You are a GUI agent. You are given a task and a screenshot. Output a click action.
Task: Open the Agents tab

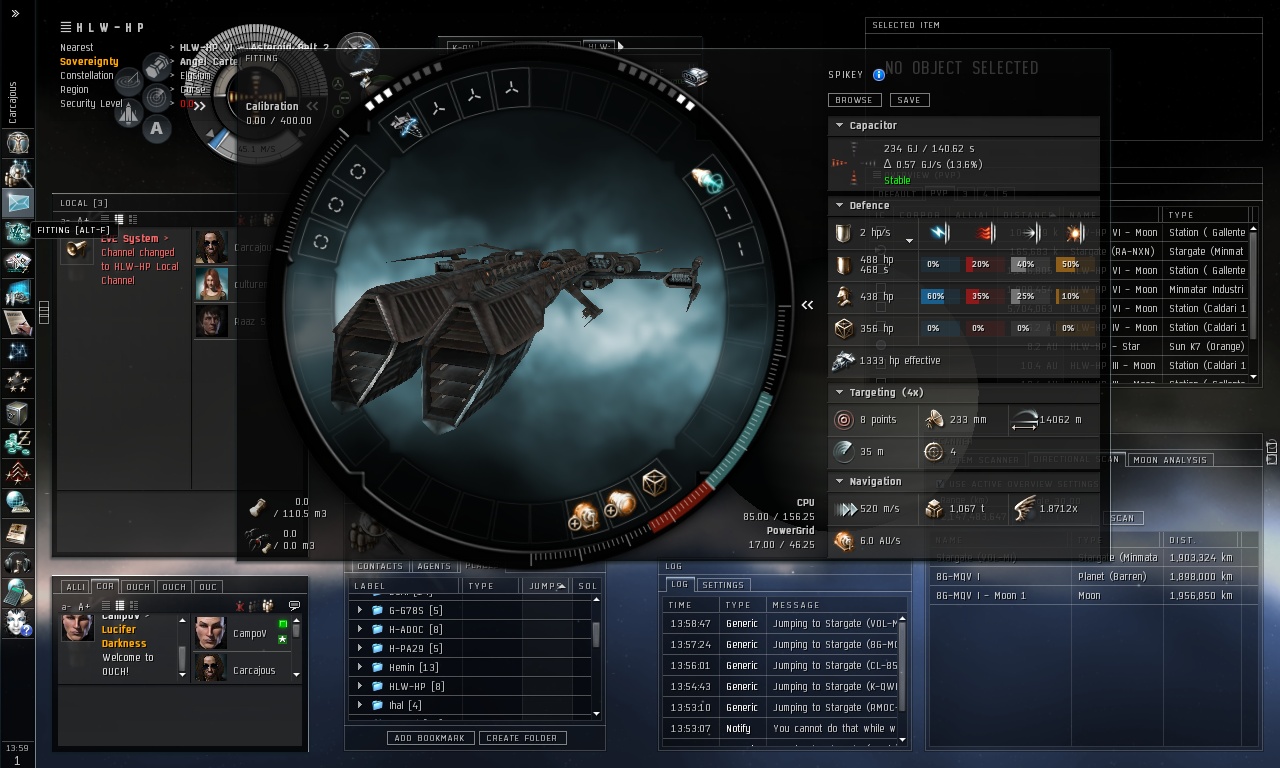point(434,567)
